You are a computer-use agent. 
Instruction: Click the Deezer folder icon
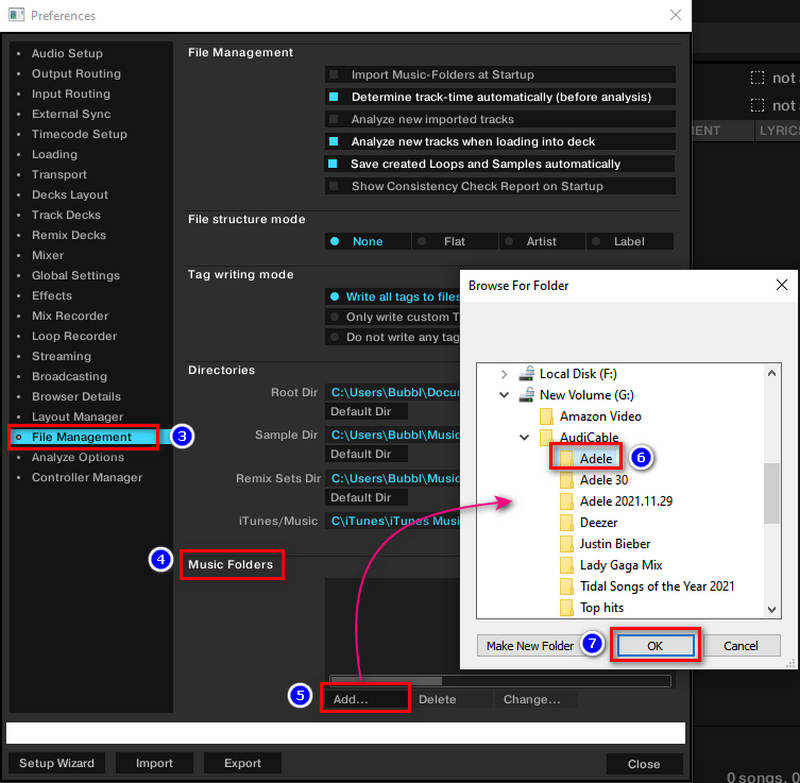566,523
